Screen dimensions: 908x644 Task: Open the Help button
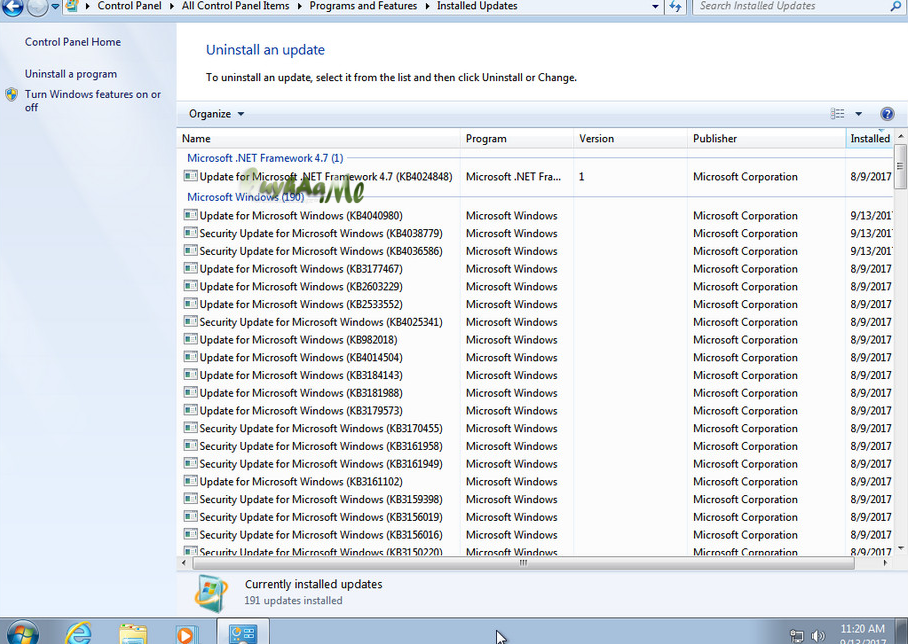887,114
